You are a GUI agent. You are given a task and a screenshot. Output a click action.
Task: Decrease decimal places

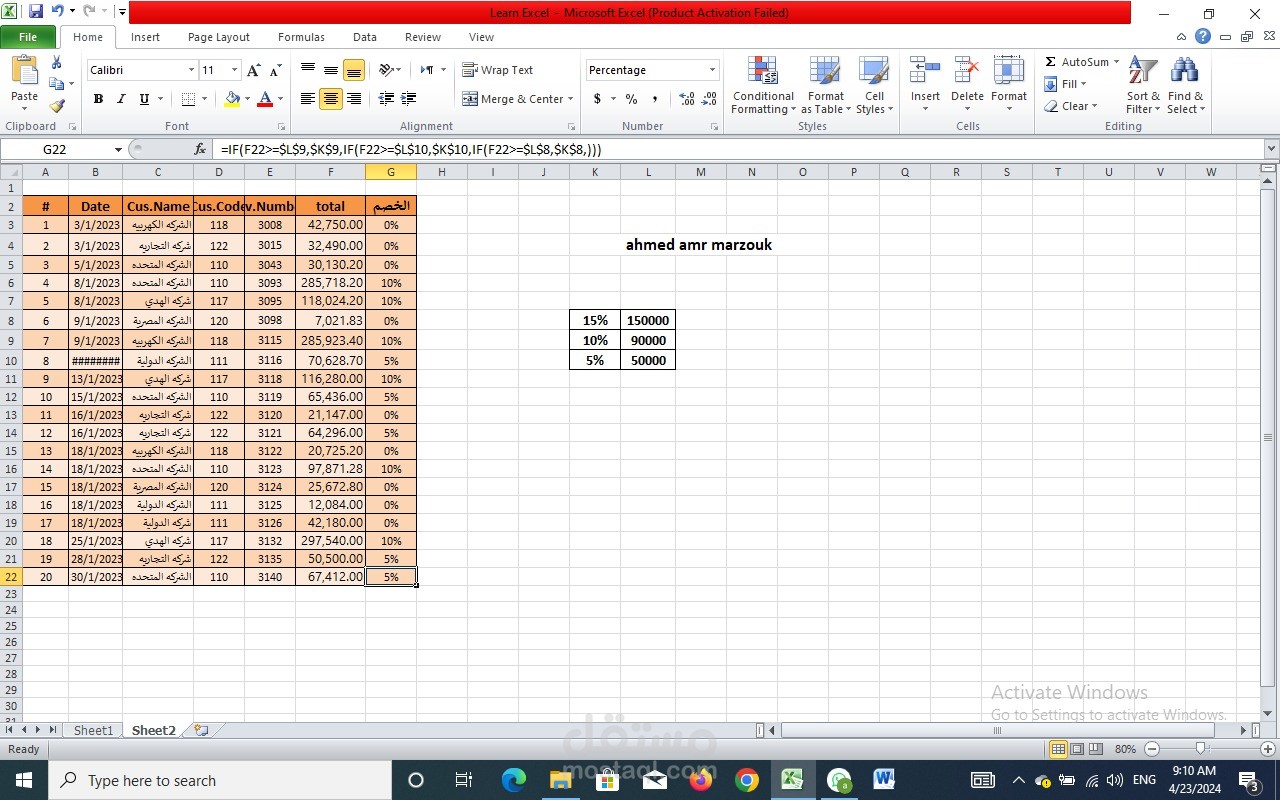click(x=709, y=99)
